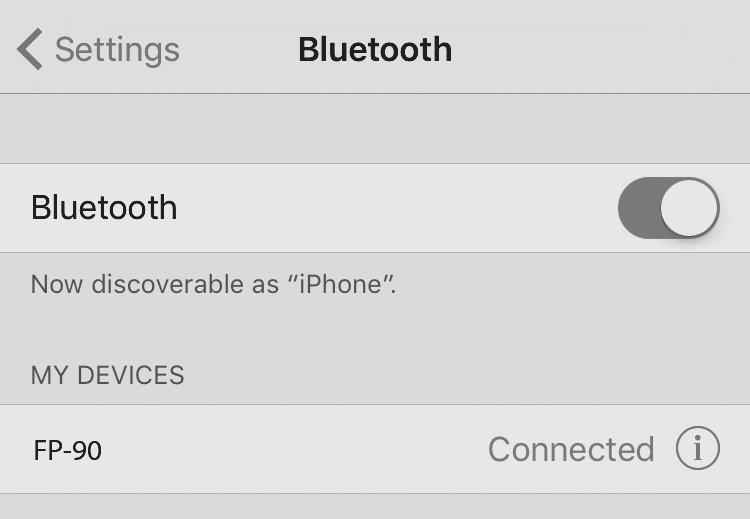
Task: Click the gray track of Bluetooth switch
Action: pyautogui.click(x=639, y=208)
